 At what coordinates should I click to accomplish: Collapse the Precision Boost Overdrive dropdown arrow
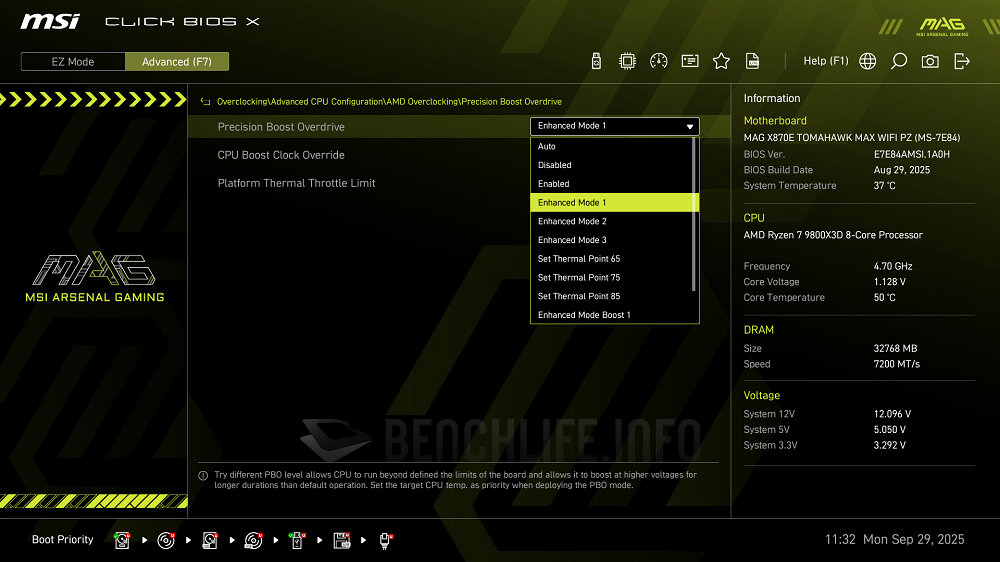(x=690, y=127)
